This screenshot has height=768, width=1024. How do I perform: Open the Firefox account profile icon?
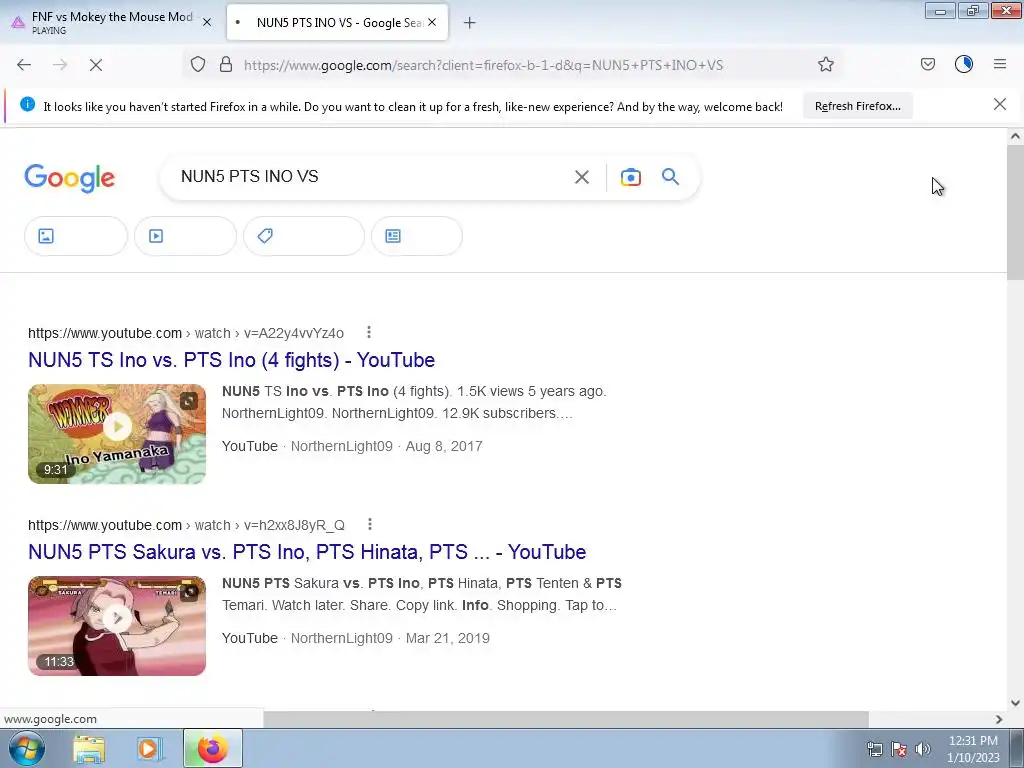tap(964, 64)
